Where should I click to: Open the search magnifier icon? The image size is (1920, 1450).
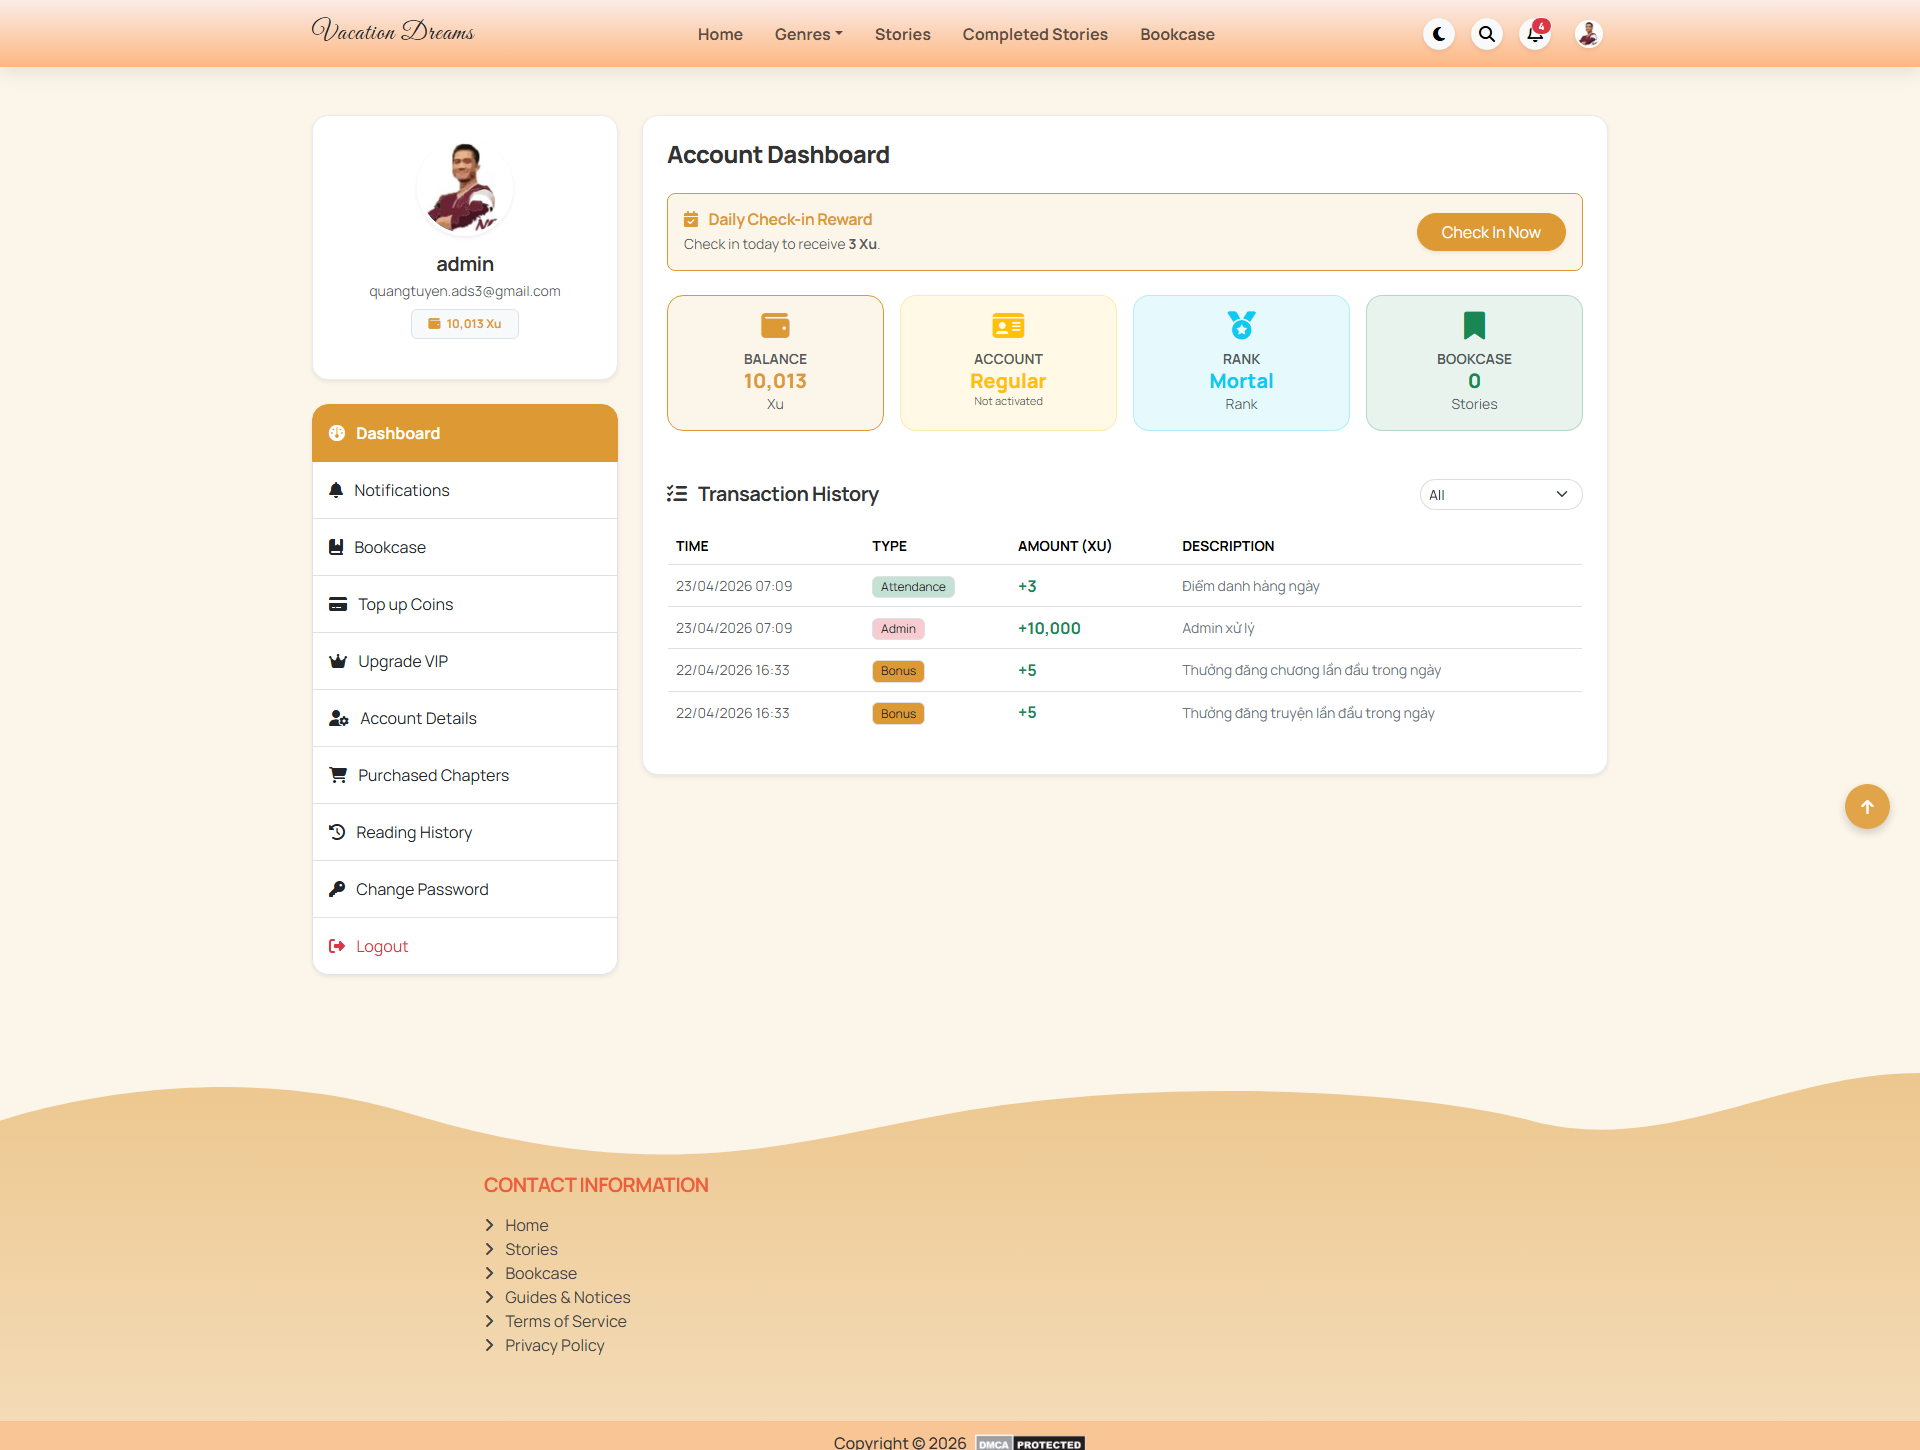(x=1487, y=34)
